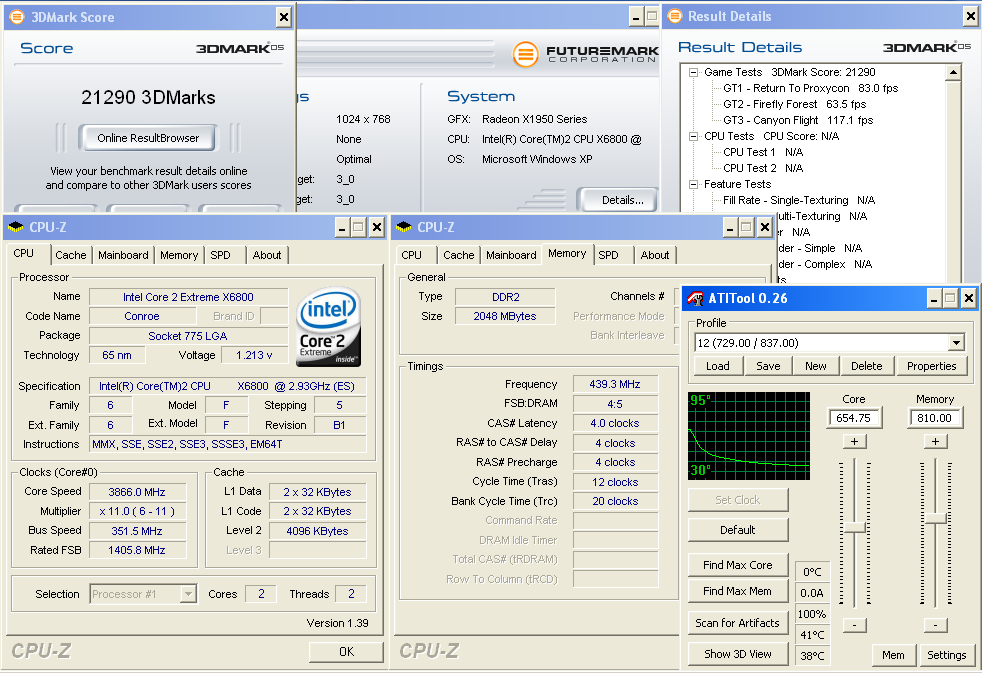The image size is (982, 673).
Task: Click the Result Details scrollbar up arrow
Action: [x=953, y=73]
